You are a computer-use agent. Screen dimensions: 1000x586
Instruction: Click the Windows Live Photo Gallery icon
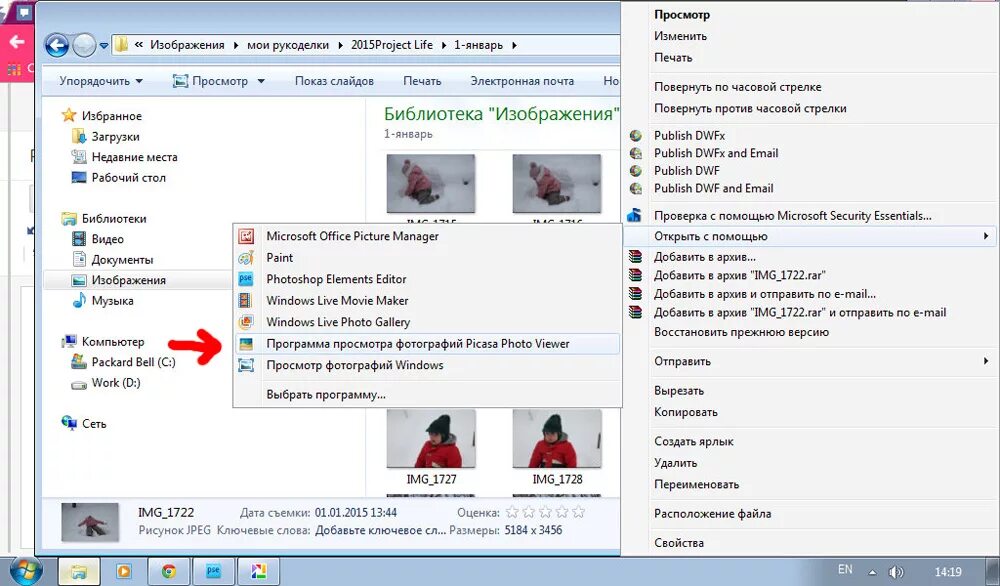(246, 322)
